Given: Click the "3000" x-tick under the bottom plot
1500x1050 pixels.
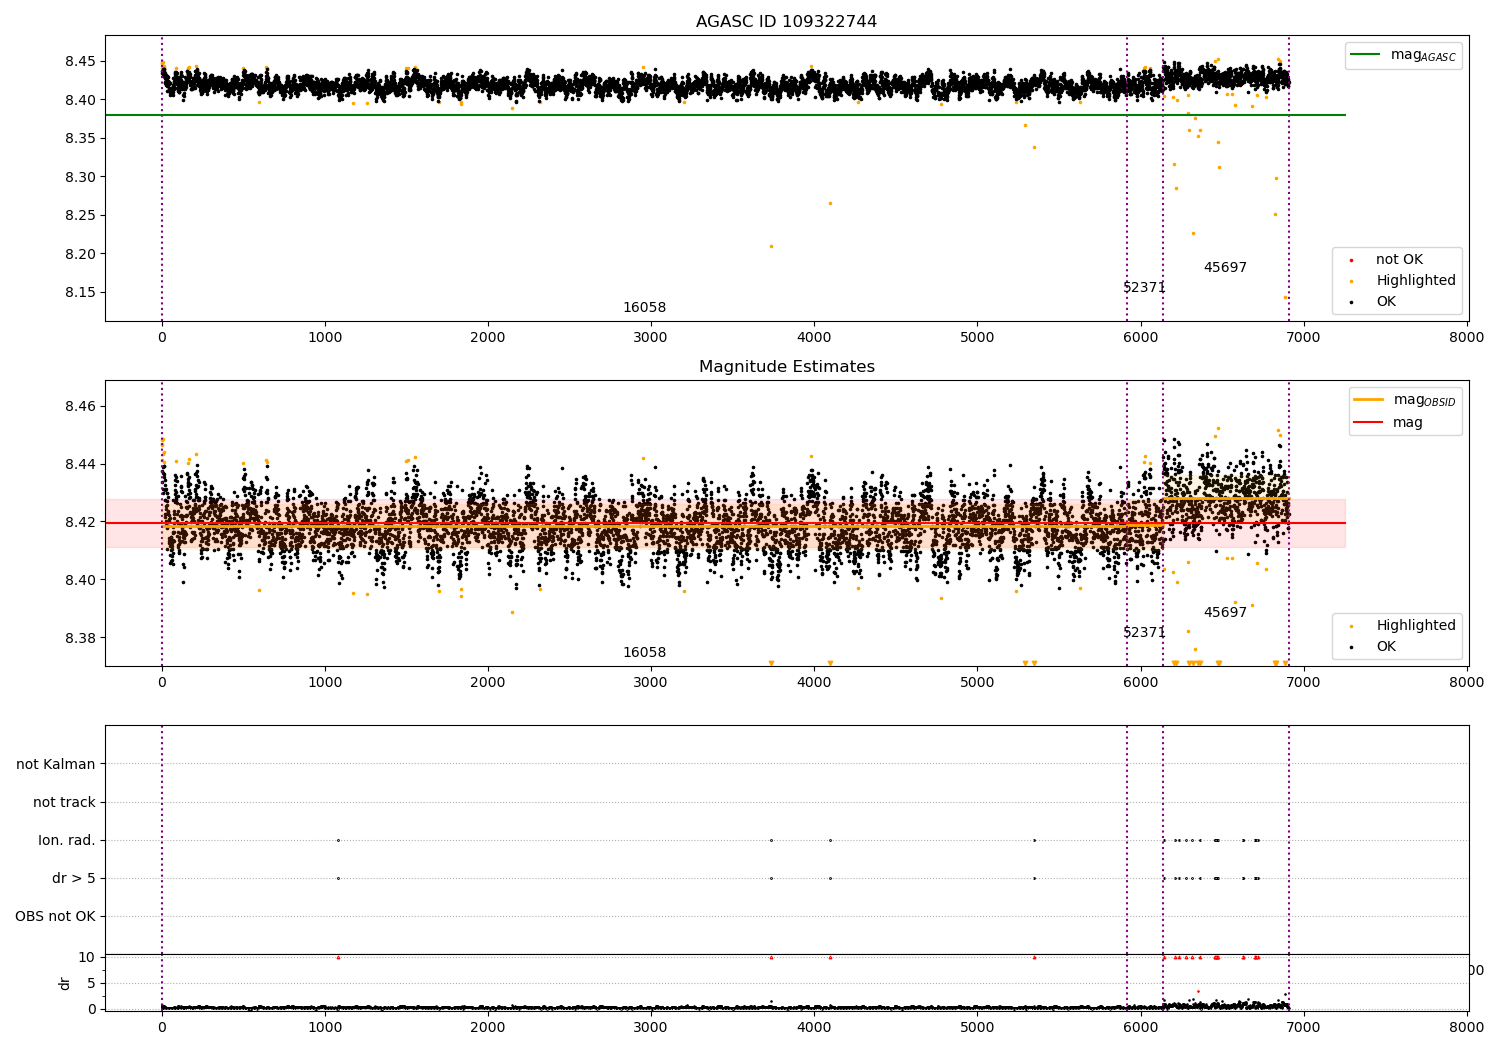Looking at the screenshot, I should (651, 1027).
